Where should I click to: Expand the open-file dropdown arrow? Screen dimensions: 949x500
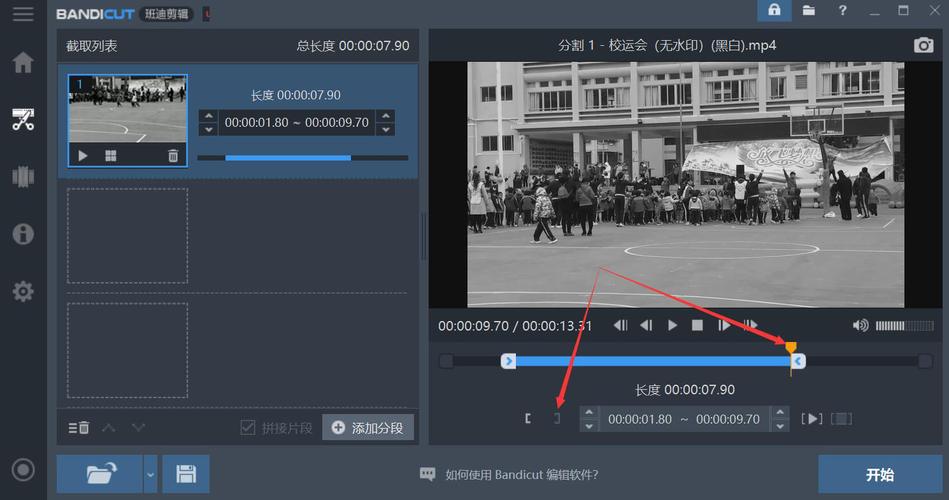151,474
